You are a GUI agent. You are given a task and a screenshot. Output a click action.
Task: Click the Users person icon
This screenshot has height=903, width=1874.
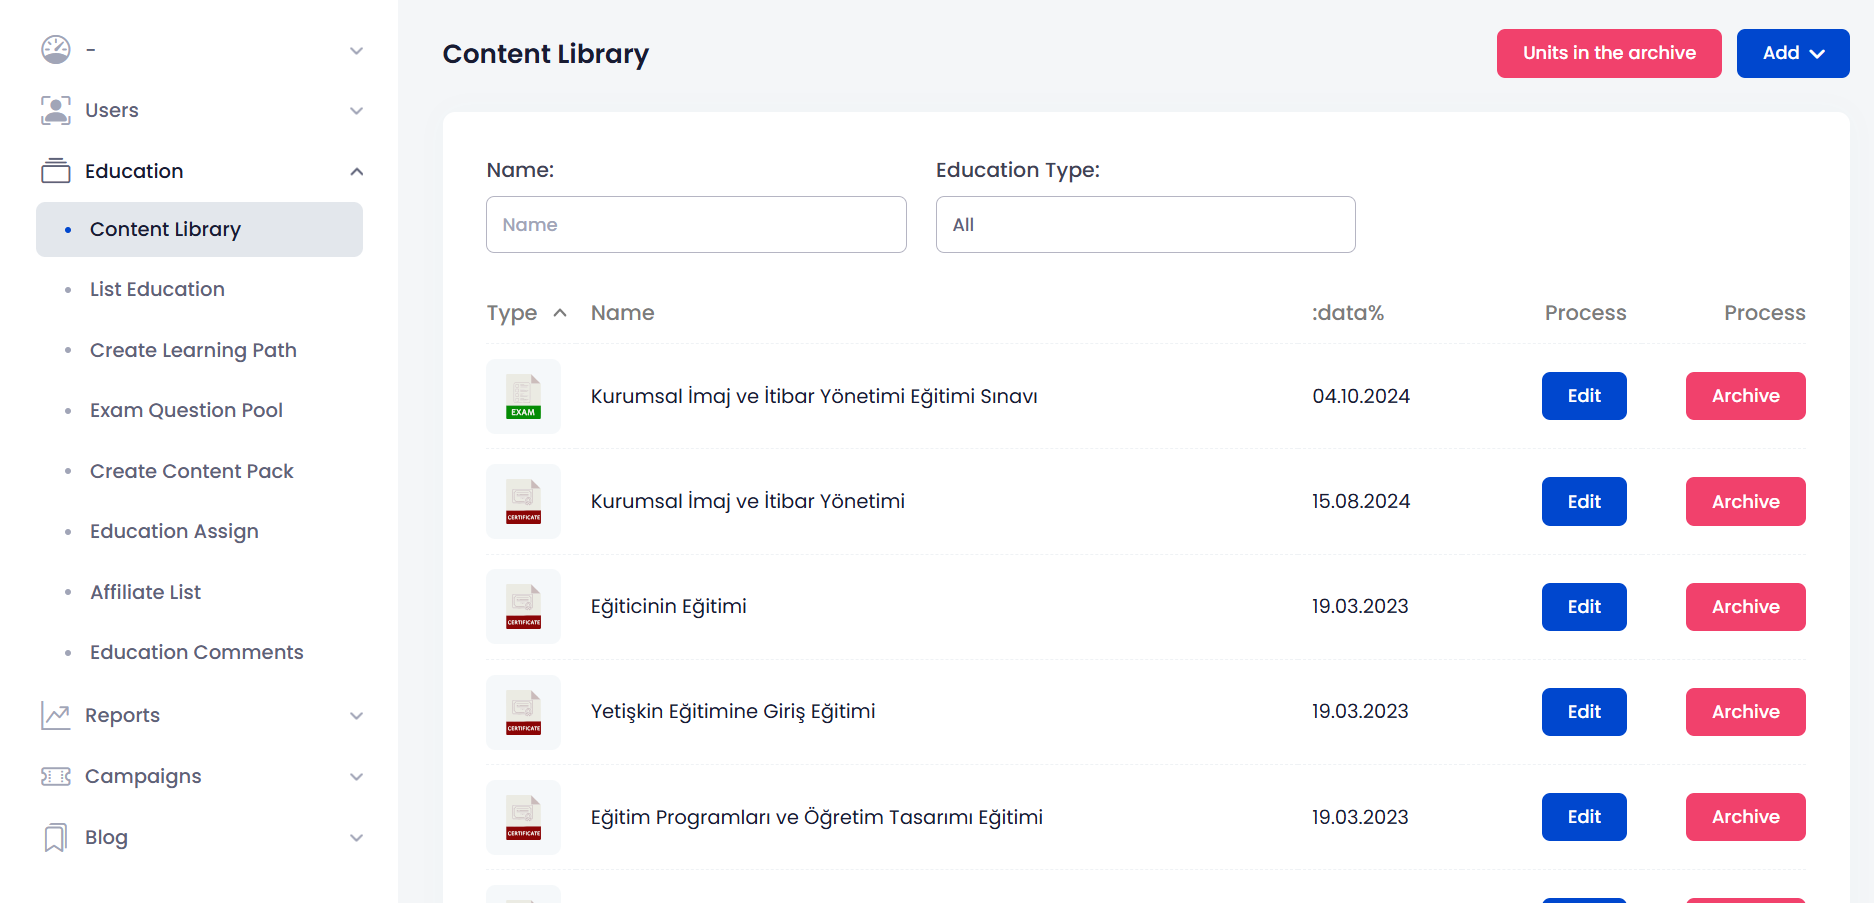56,110
